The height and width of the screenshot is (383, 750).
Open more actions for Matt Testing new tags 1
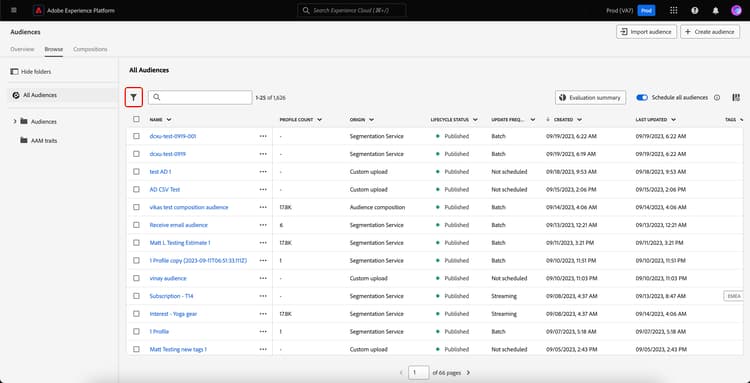pos(263,350)
